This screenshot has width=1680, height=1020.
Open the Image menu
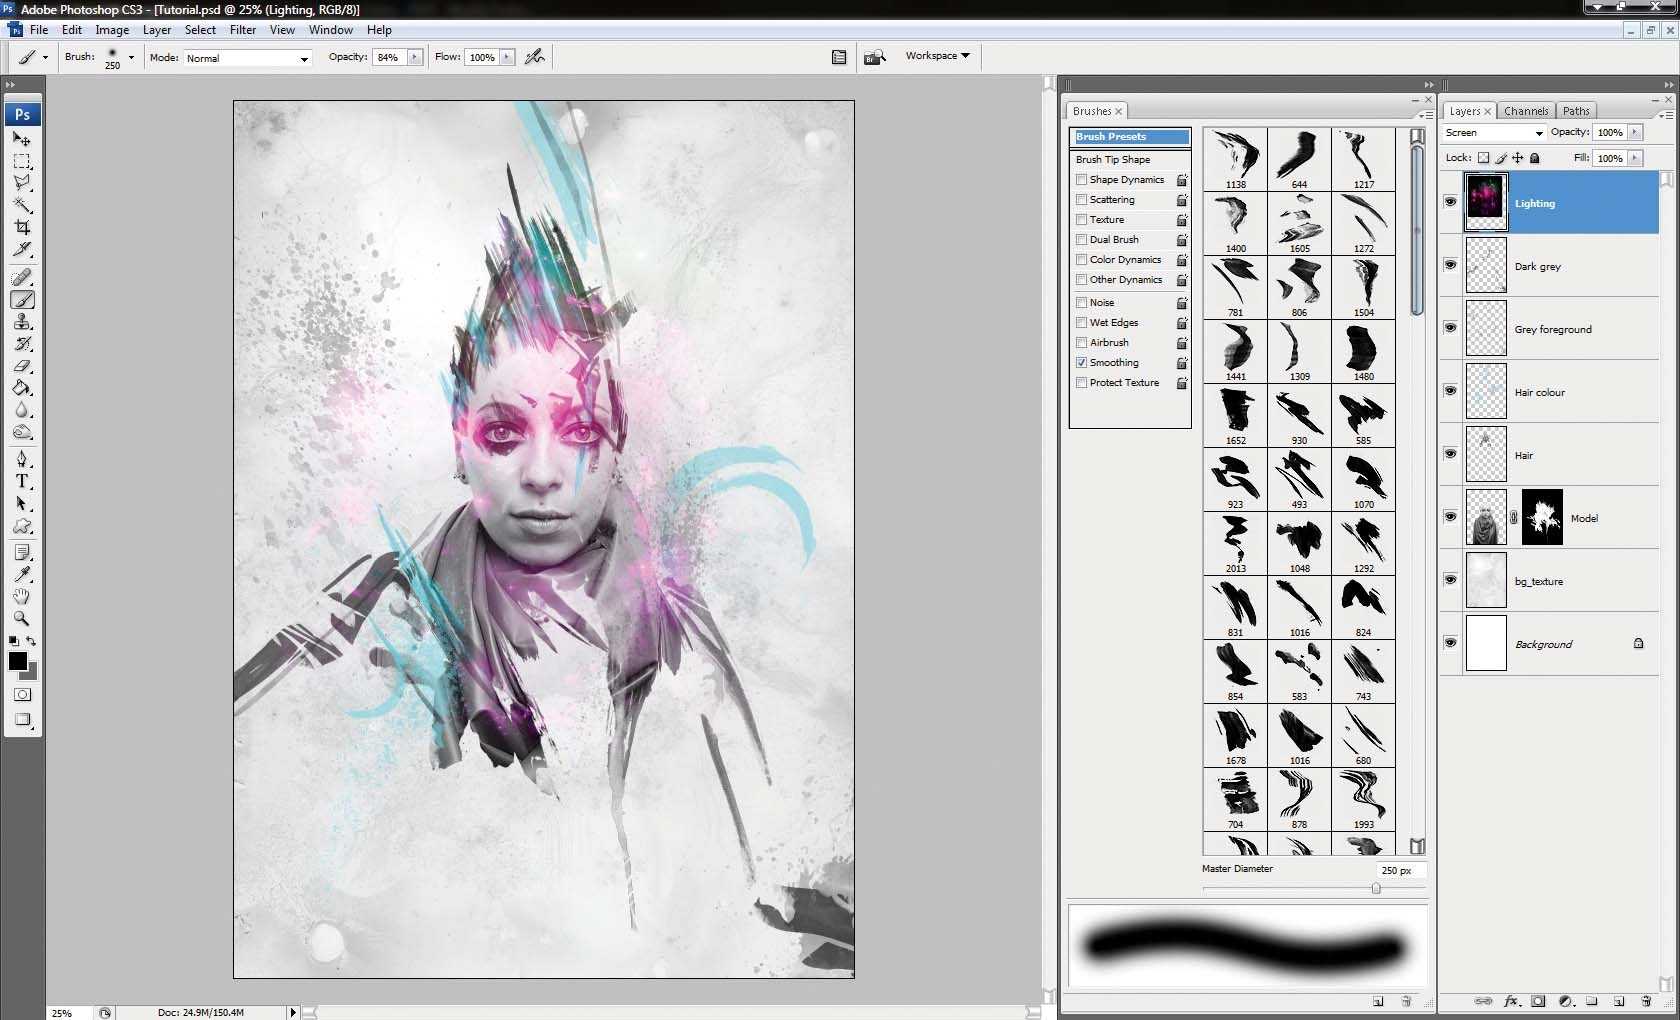112,30
